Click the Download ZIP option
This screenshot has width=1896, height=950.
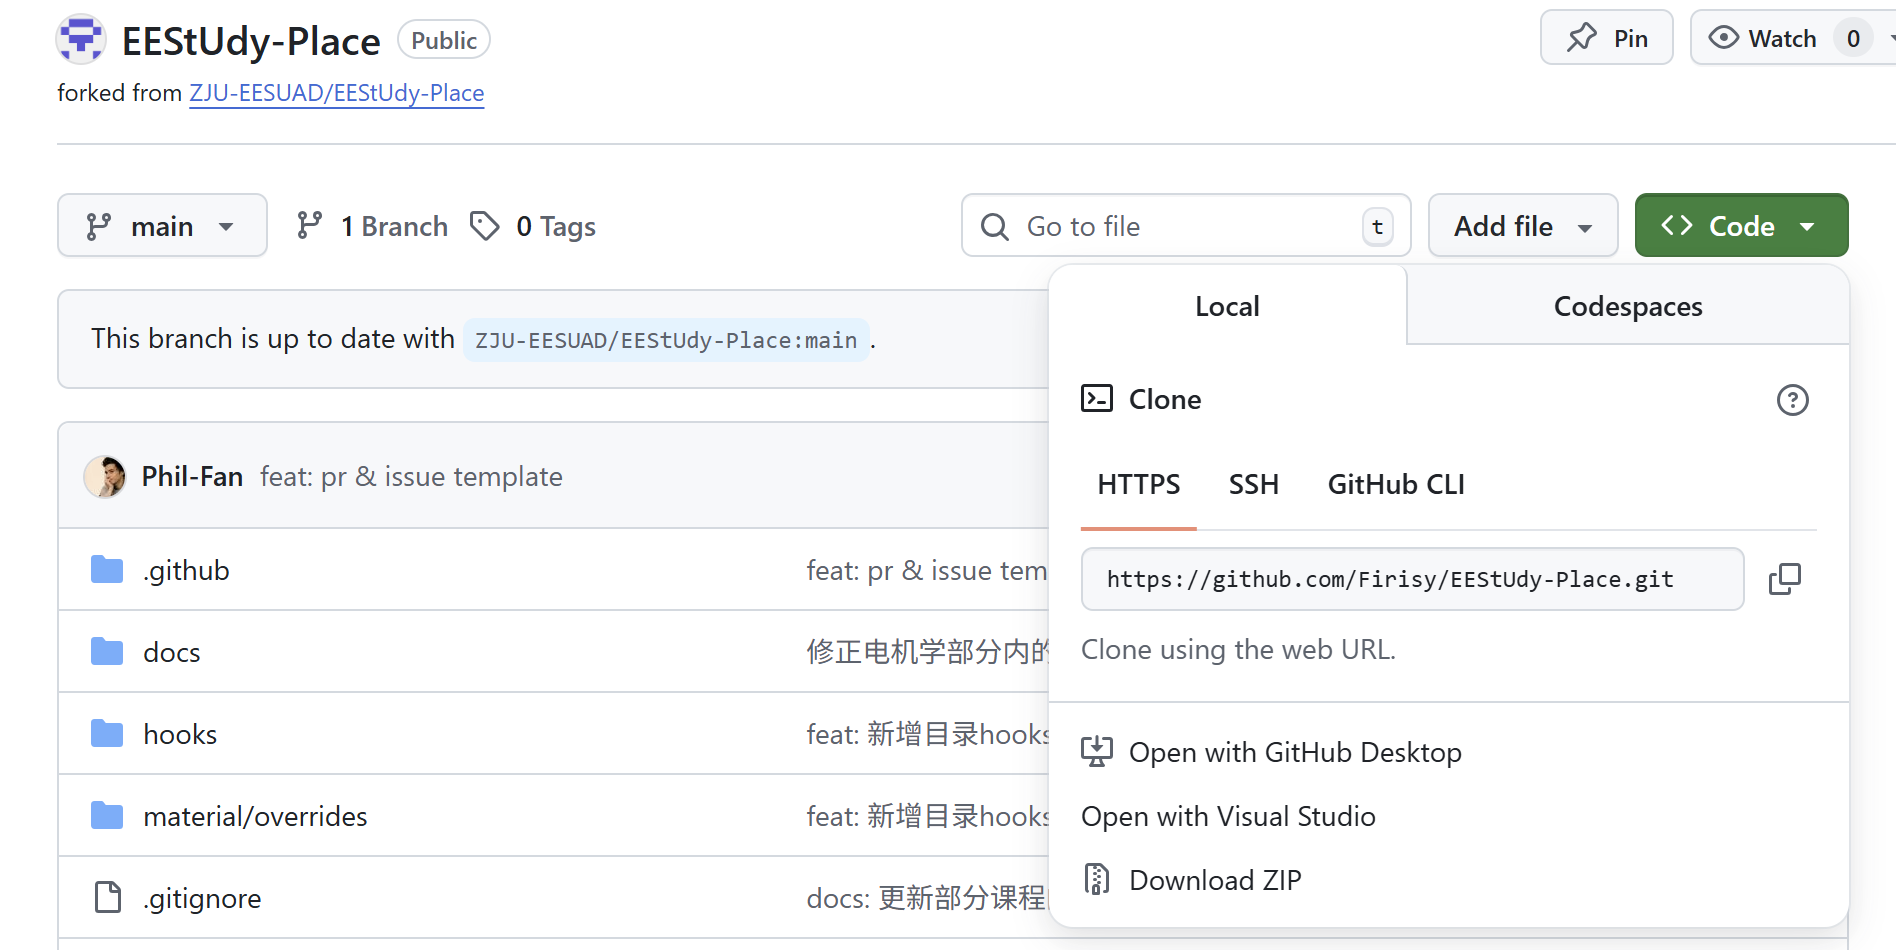[1214, 880]
